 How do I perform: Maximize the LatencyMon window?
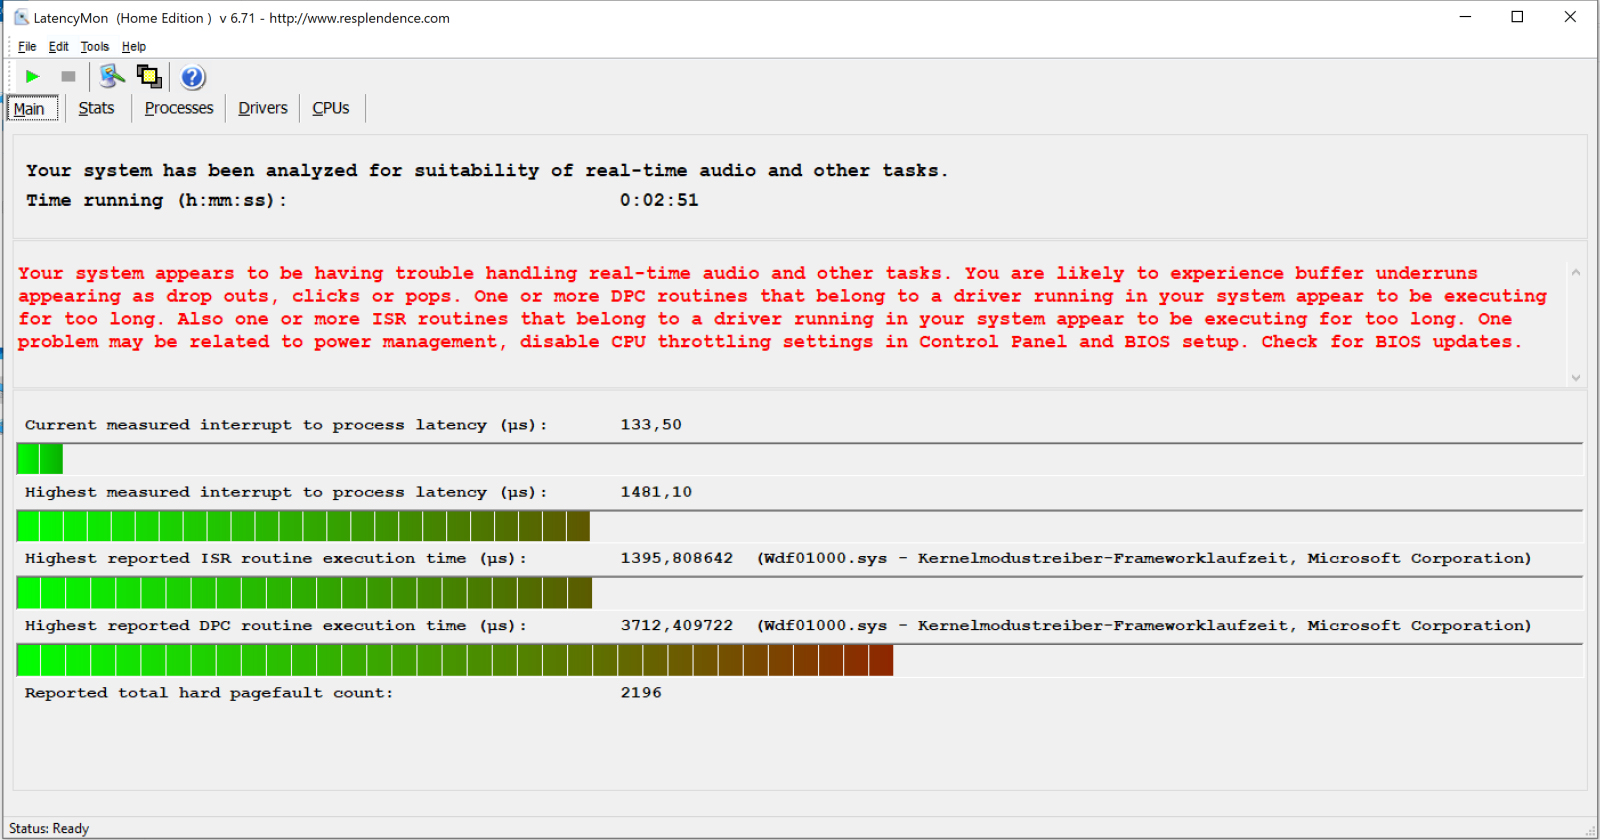pyautogui.click(x=1517, y=17)
